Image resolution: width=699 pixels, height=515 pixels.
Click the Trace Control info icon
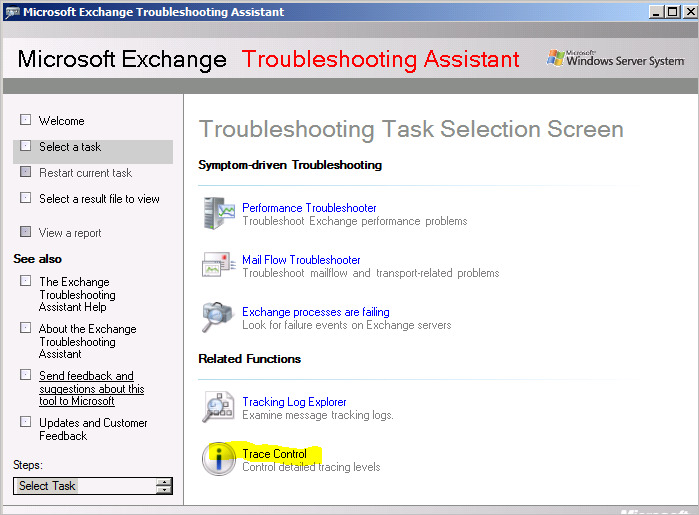[218, 459]
